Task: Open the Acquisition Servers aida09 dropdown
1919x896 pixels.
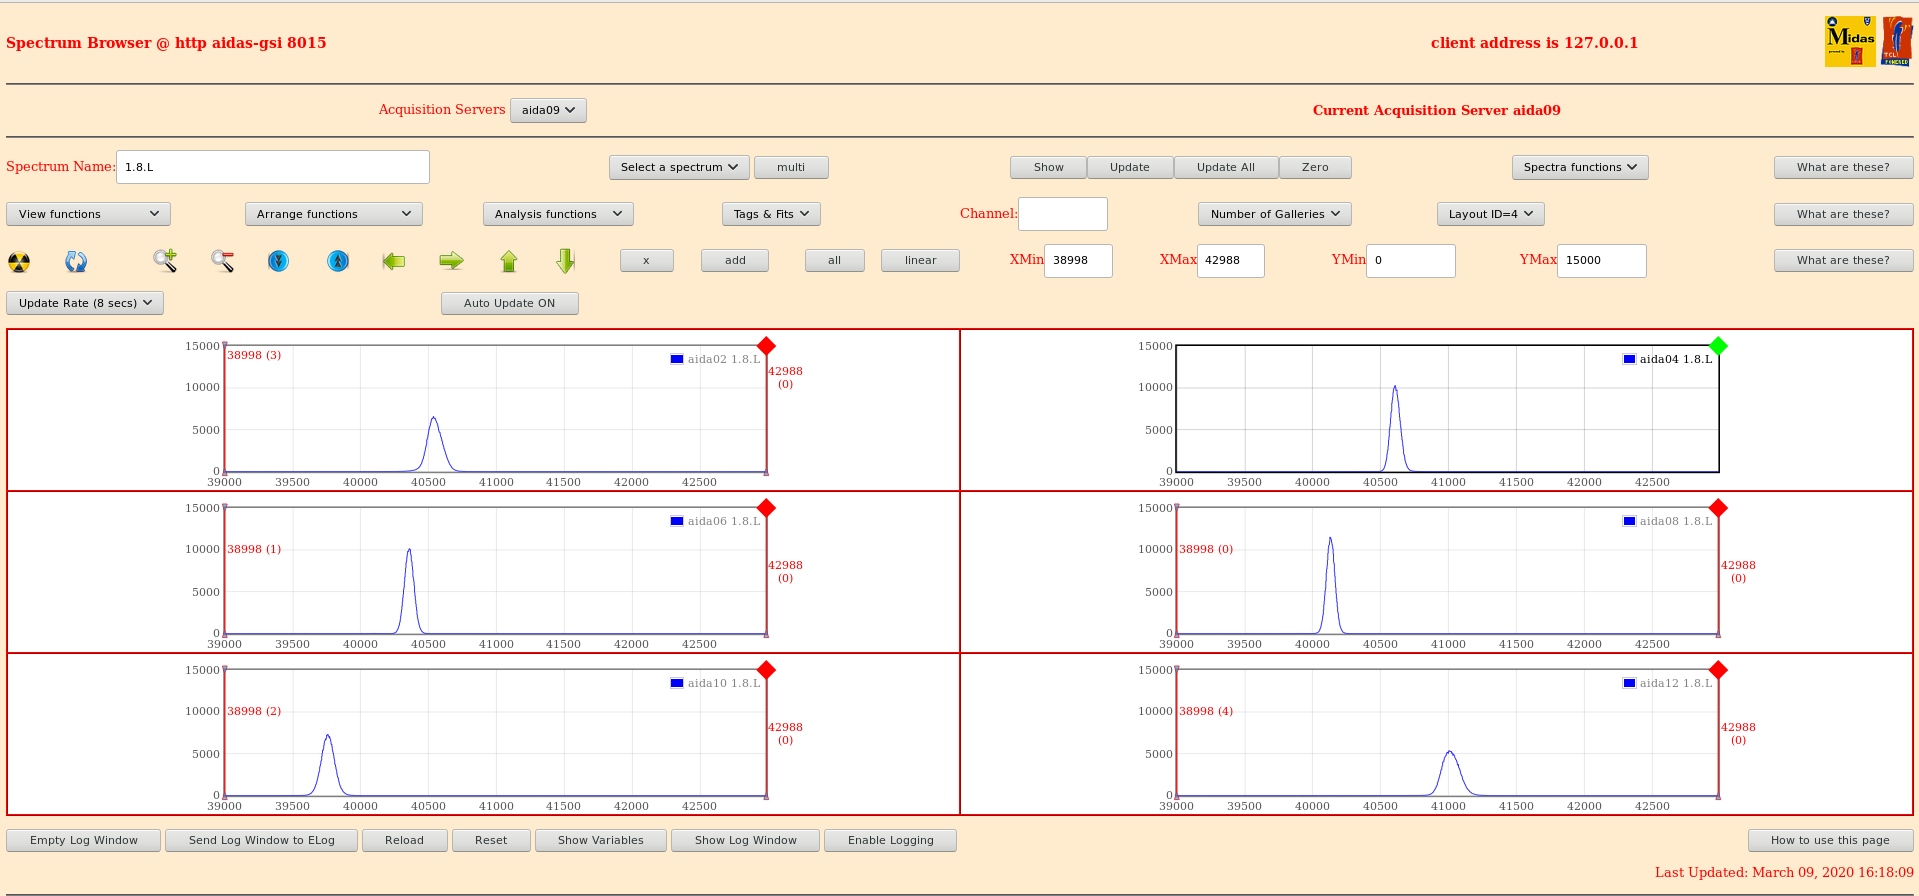Action: pyautogui.click(x=548, y=110)
